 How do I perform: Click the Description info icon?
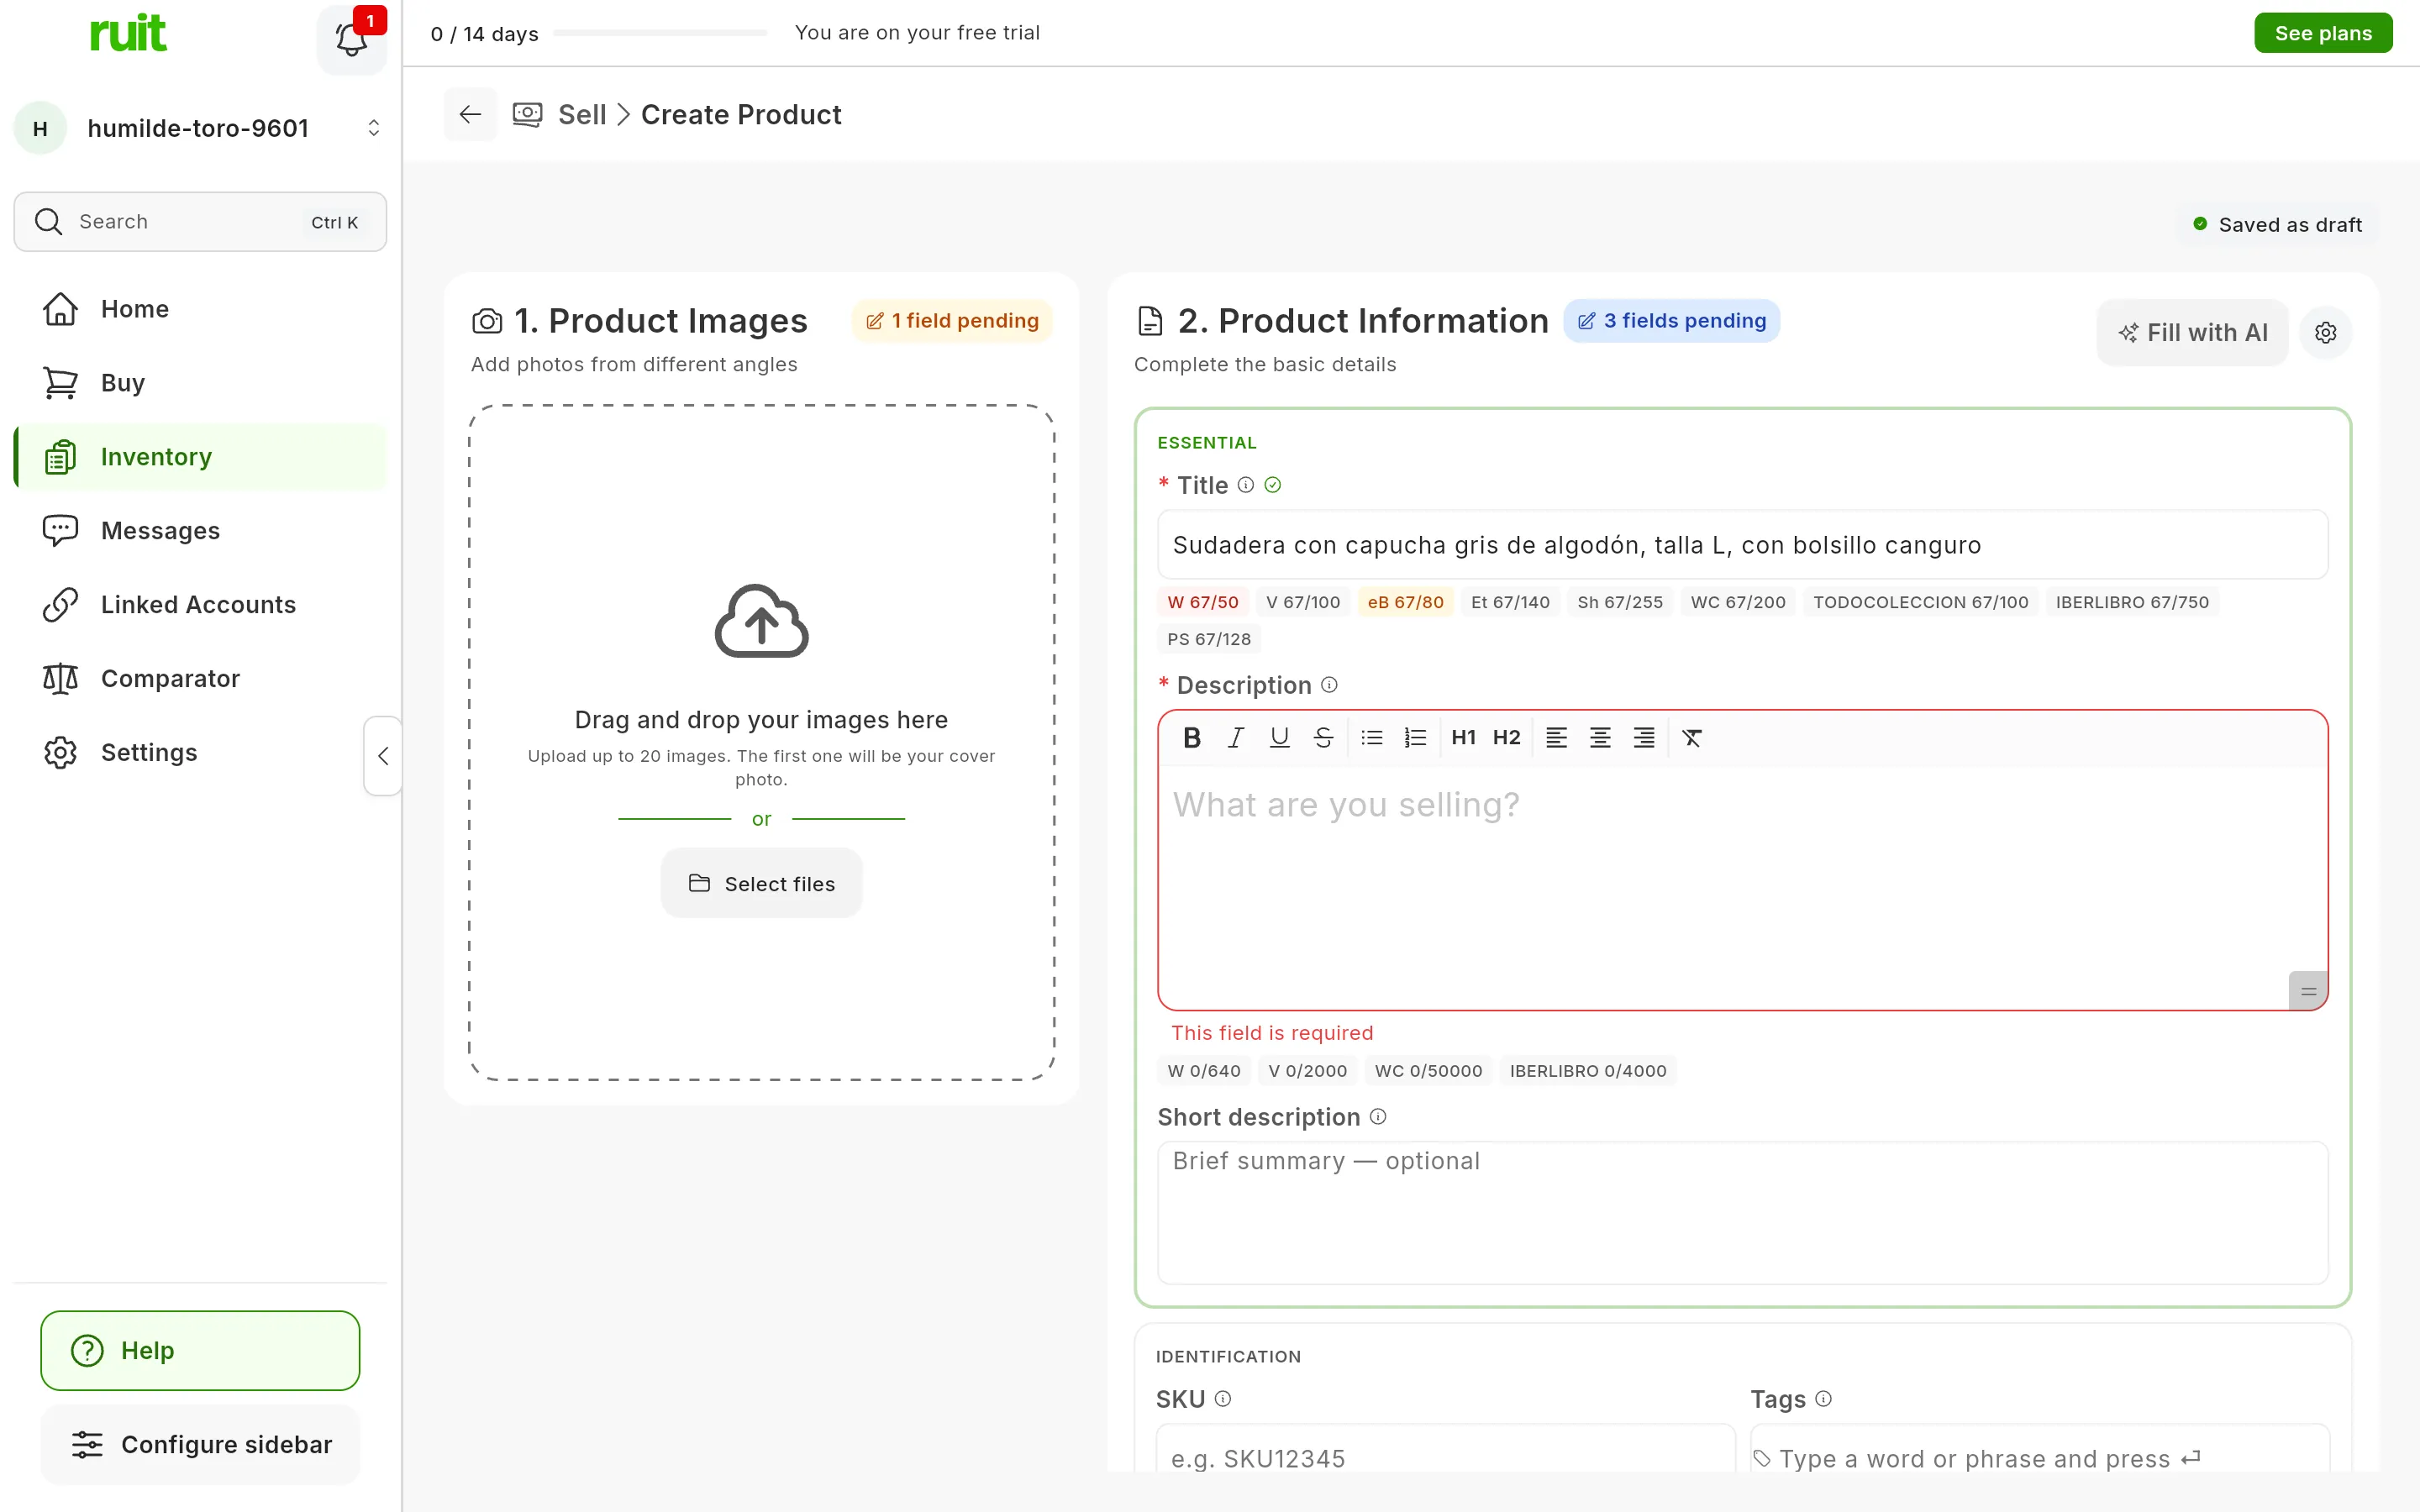[x=1329, y=685]
